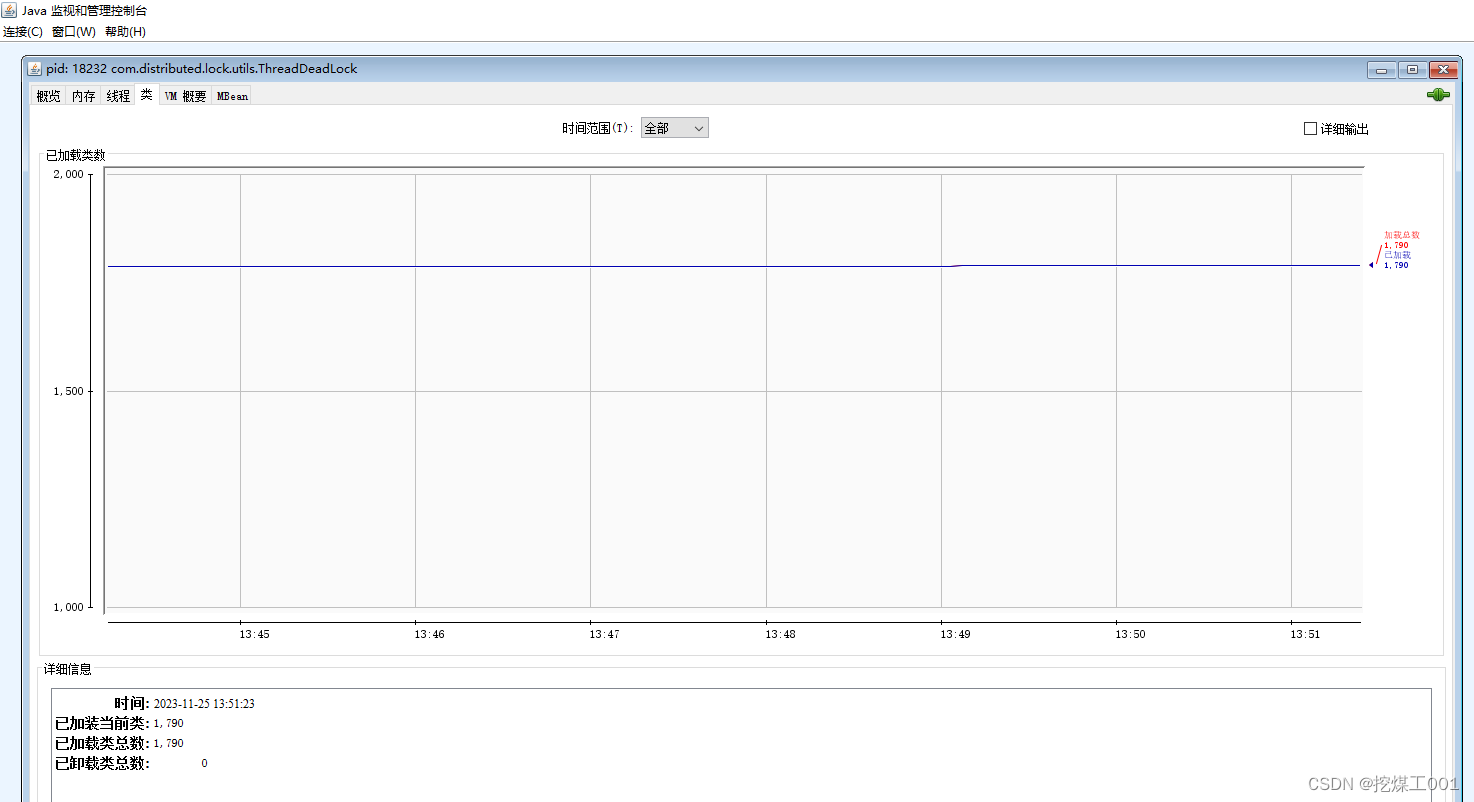The width and height of the screenshot is (1474, 802).
Task: Click the 13:47 time axis label
Action: 605,634
